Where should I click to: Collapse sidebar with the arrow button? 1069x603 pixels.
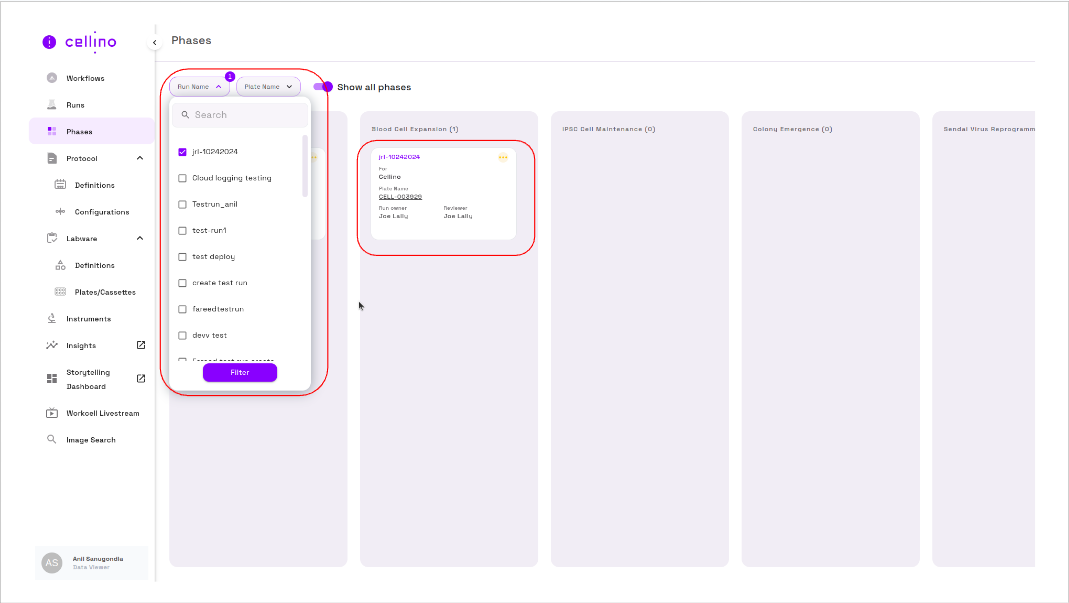click(154, 42)
